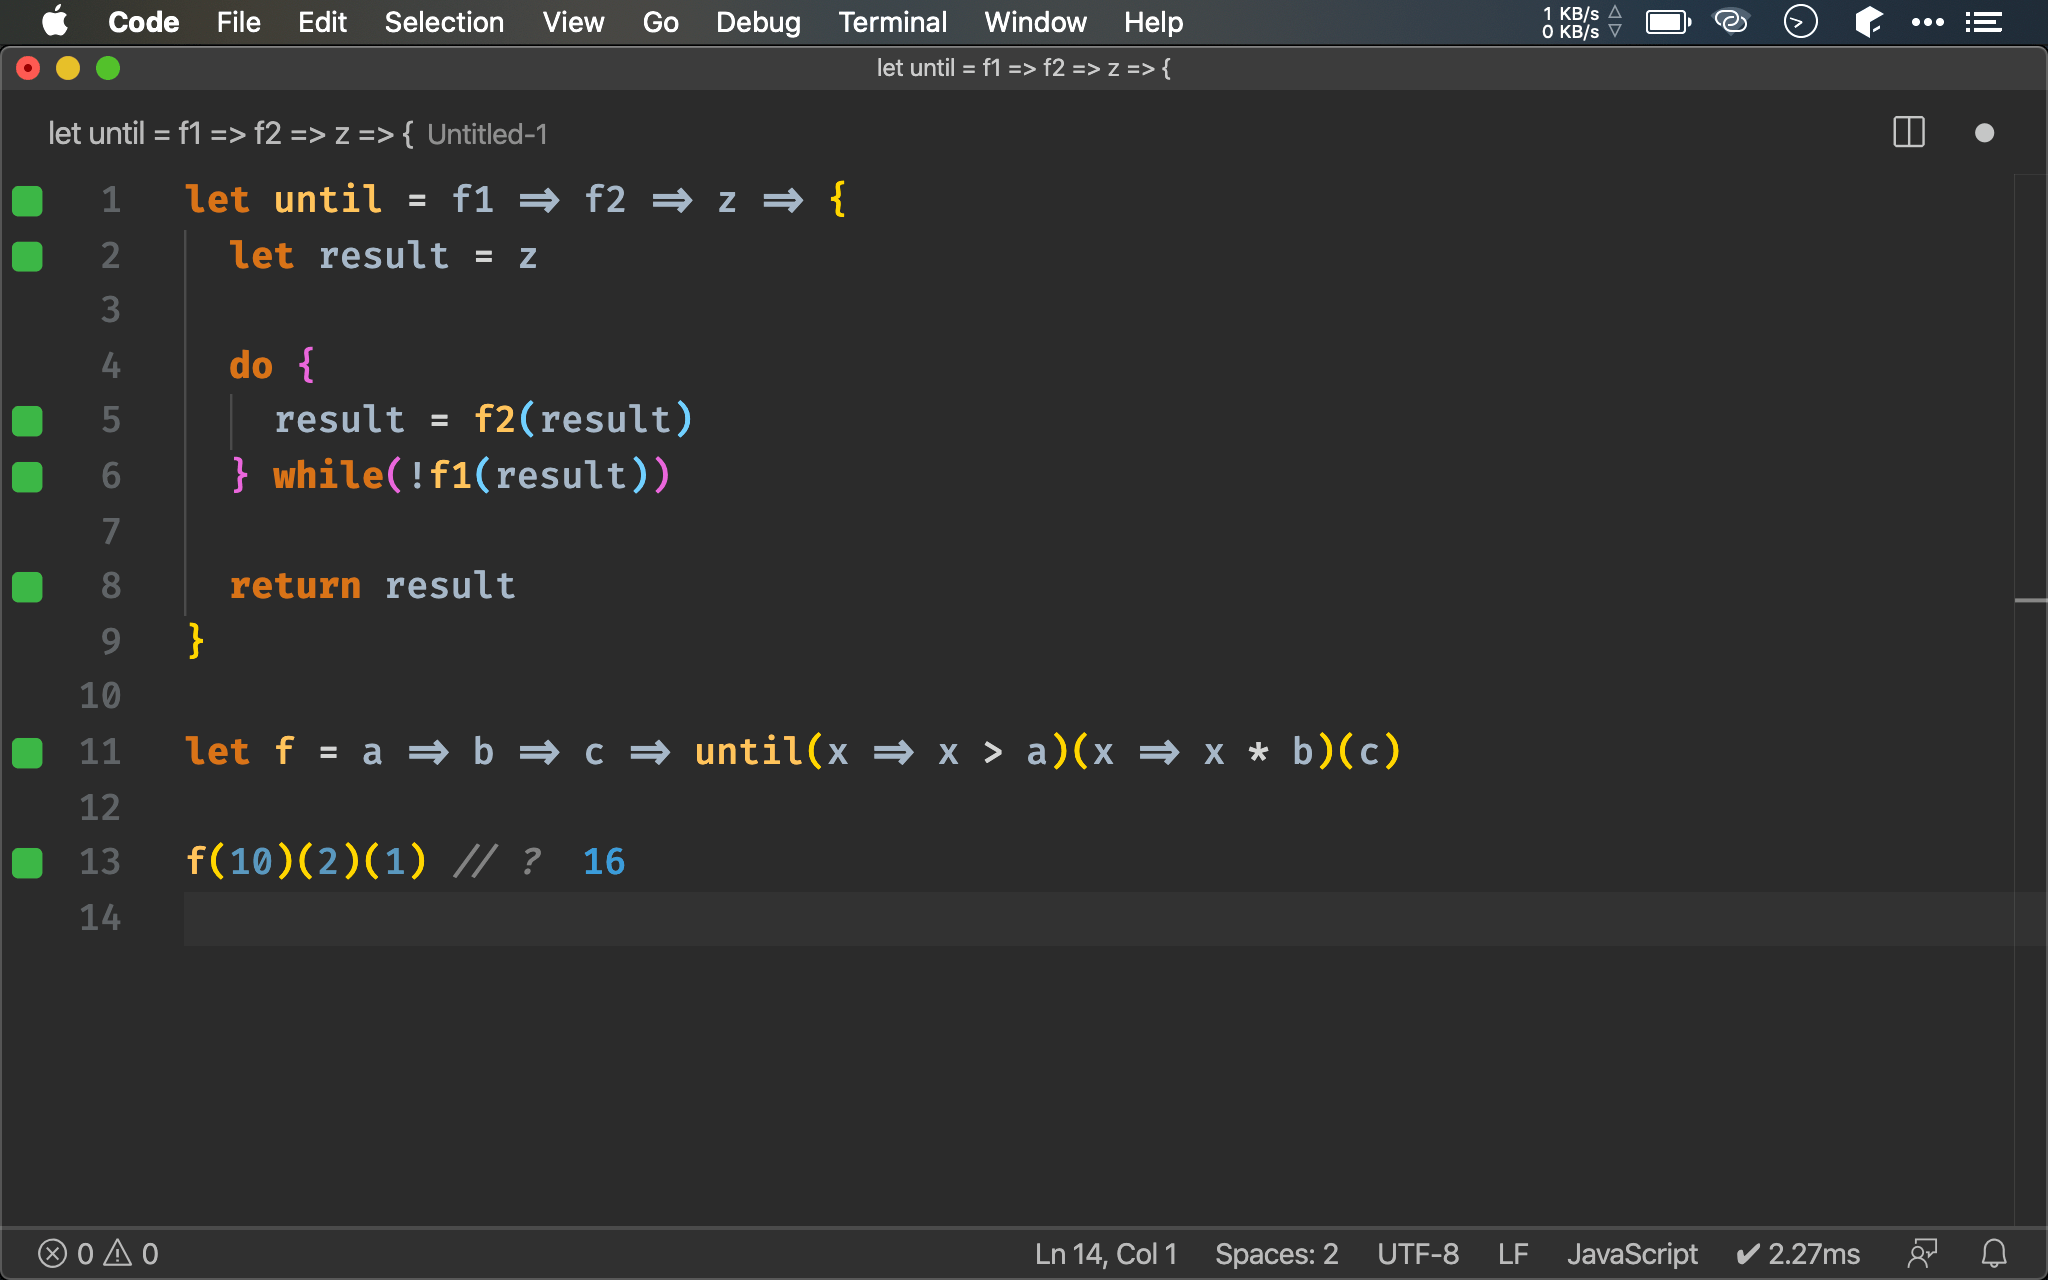
Task: Open the Apple menu
Action: coord(56,22)
